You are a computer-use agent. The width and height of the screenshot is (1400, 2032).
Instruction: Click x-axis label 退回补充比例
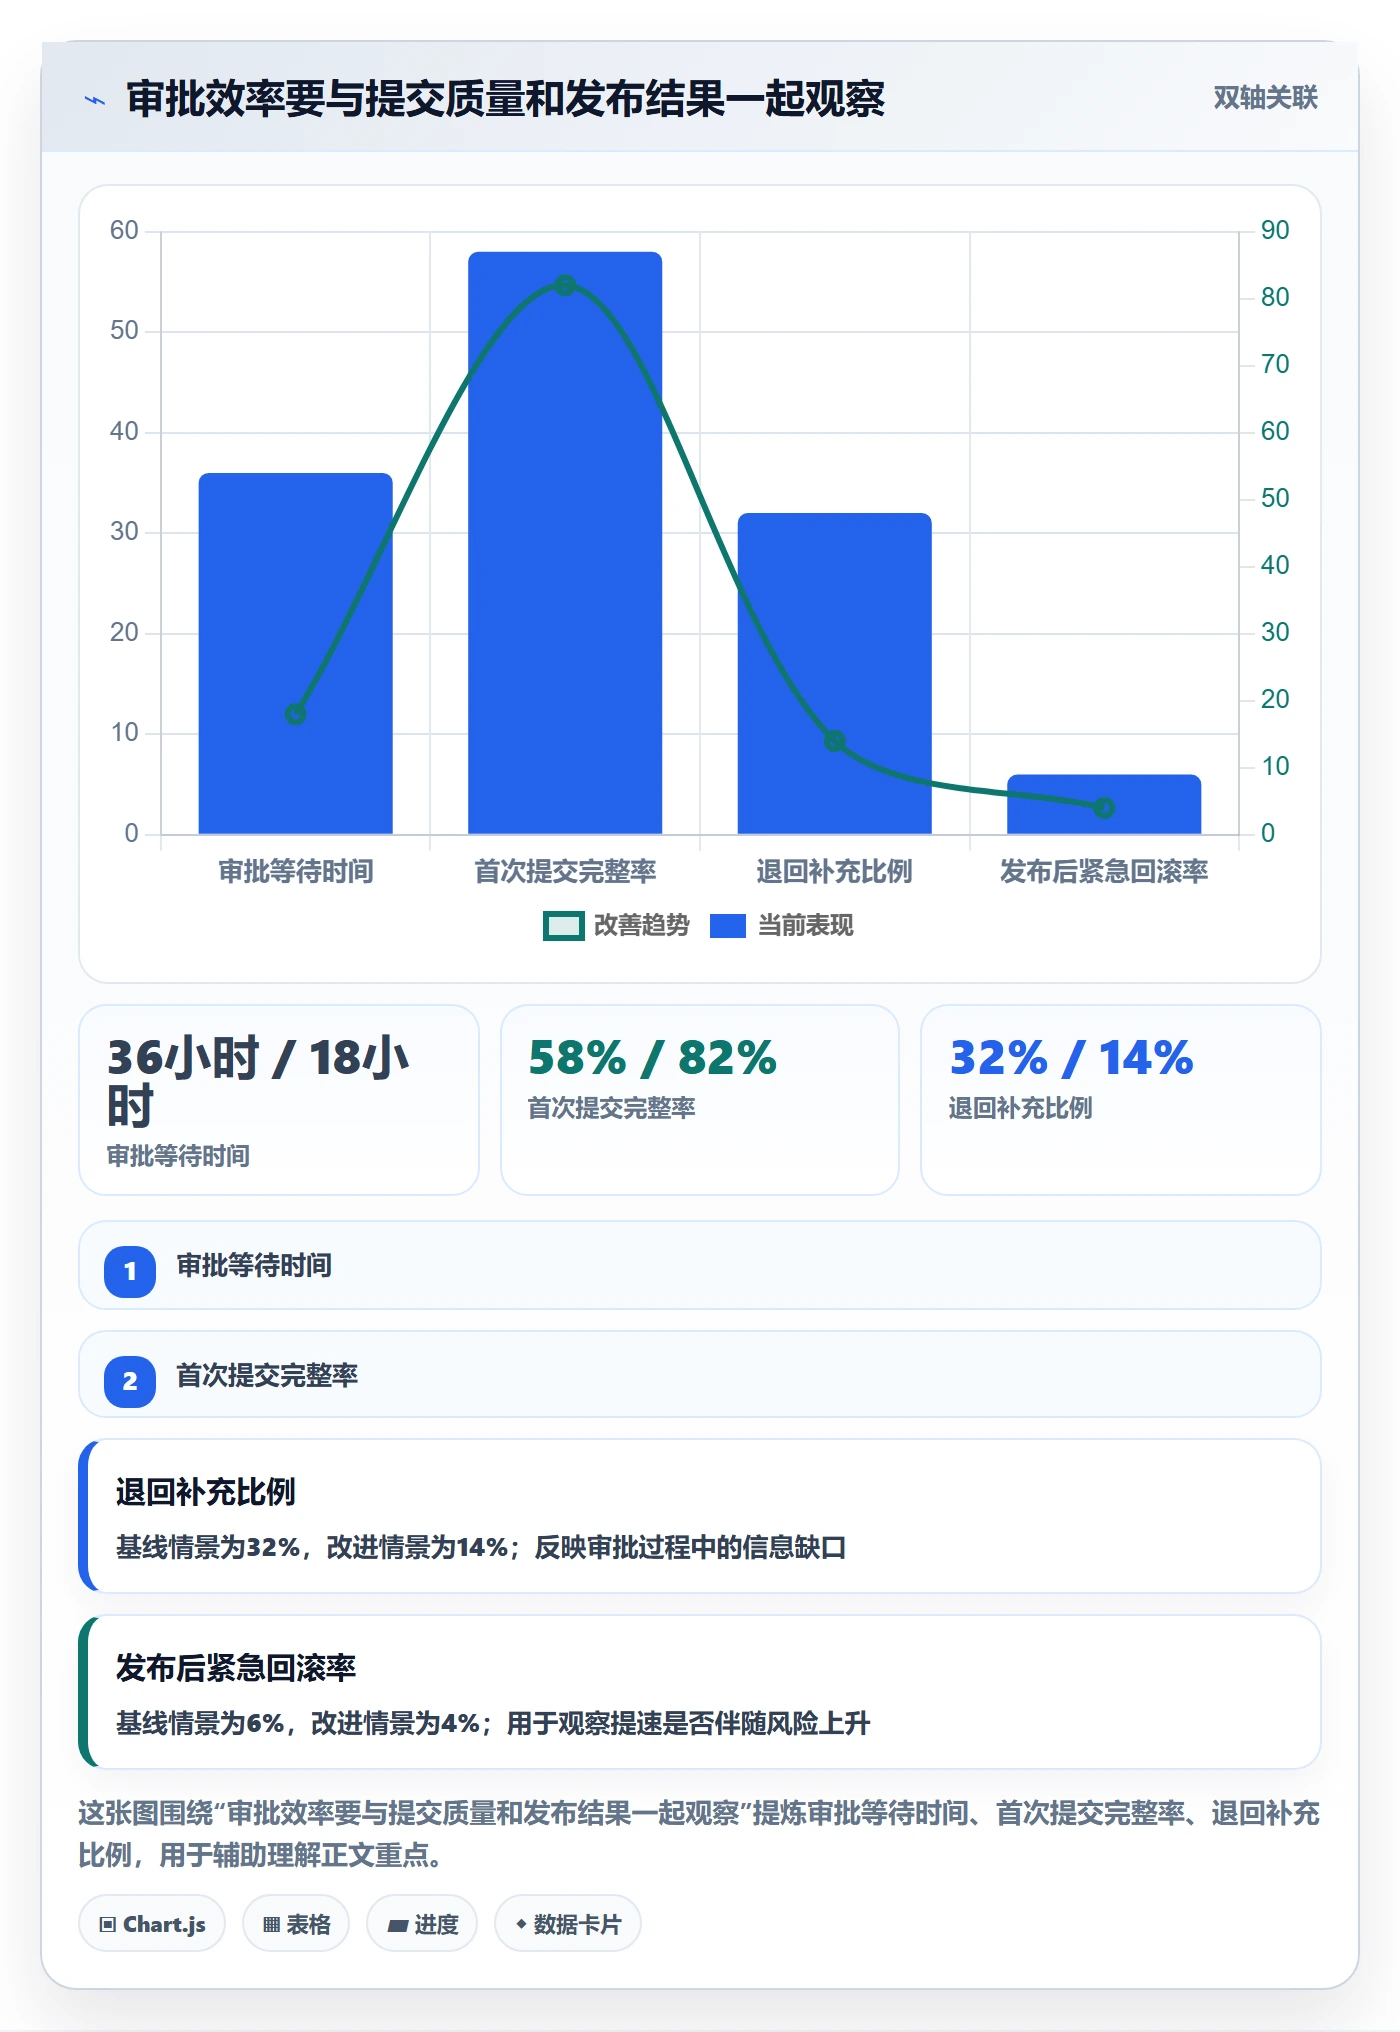coord(834,872)
